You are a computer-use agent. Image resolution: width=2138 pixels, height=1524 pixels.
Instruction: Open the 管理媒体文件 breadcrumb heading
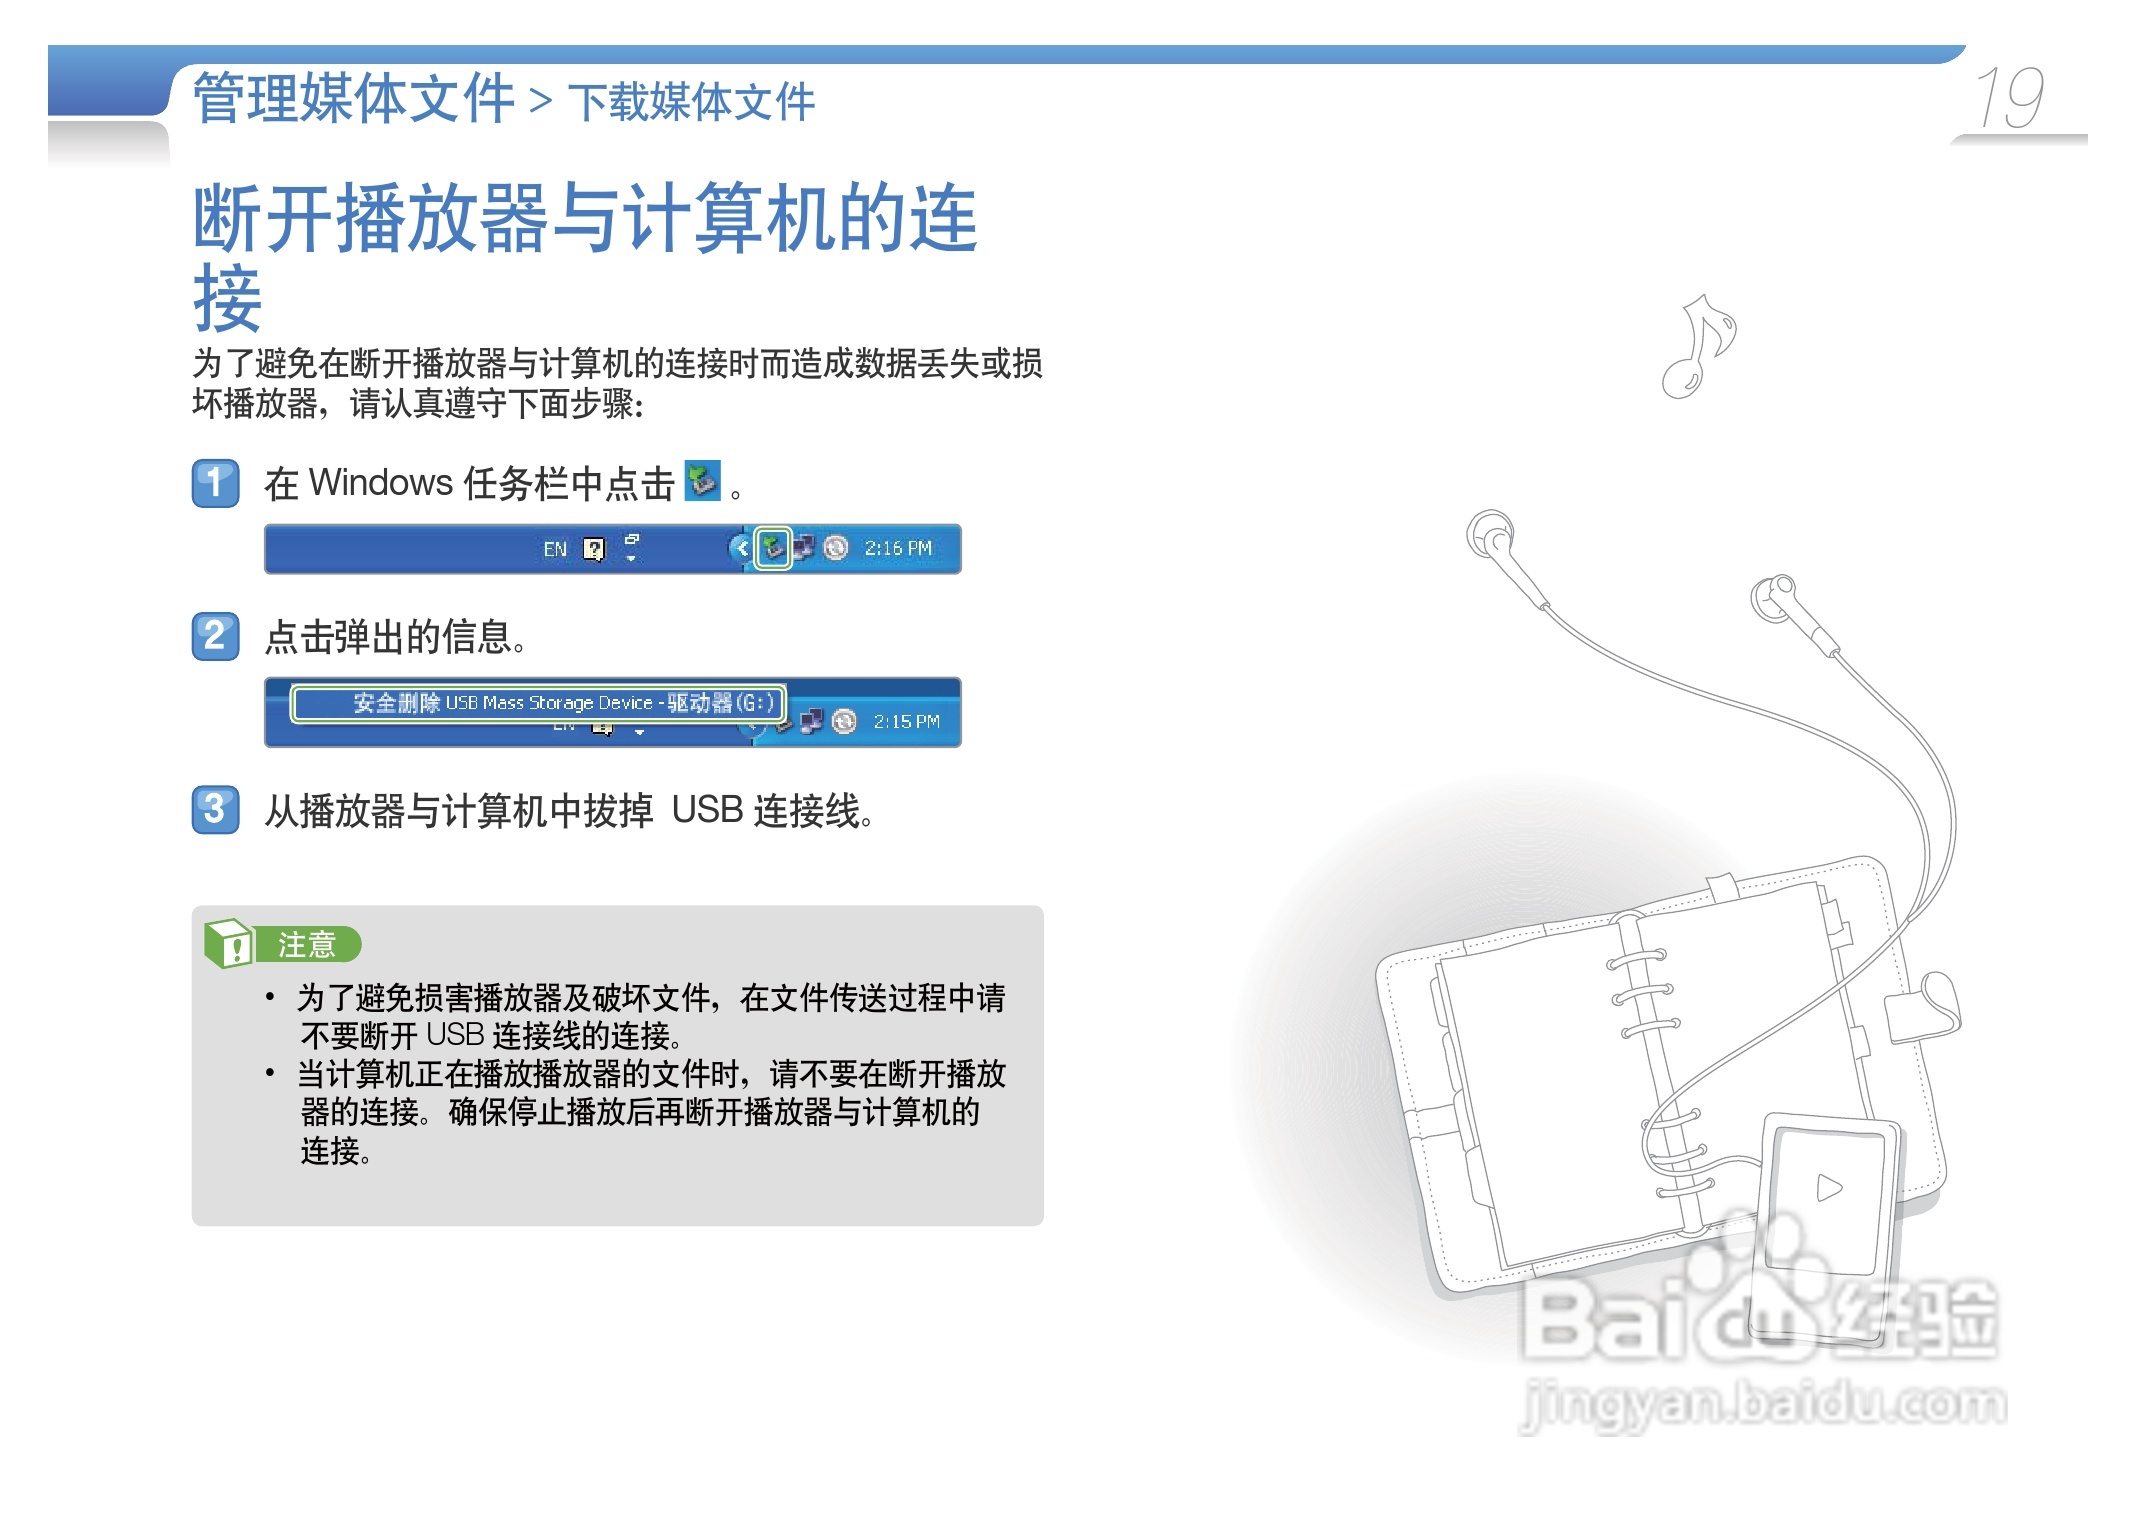[354, 98]
